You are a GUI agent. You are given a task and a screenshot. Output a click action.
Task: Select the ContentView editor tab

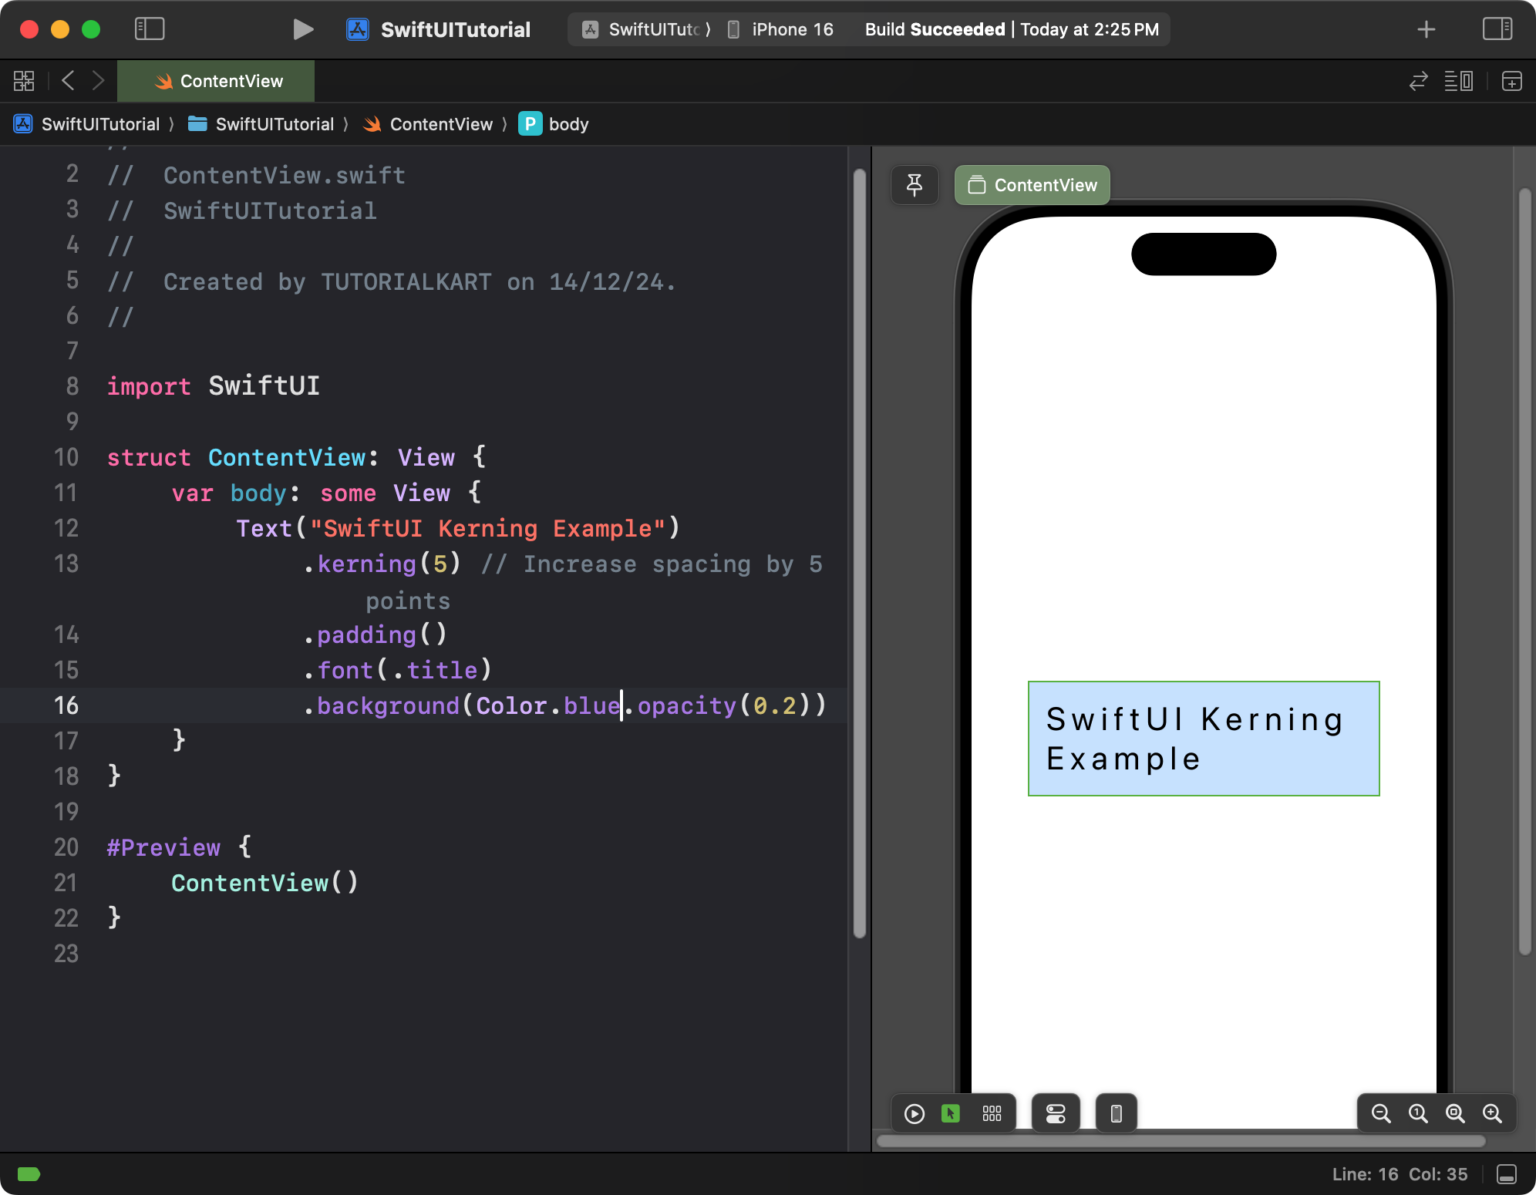point(216,80)
